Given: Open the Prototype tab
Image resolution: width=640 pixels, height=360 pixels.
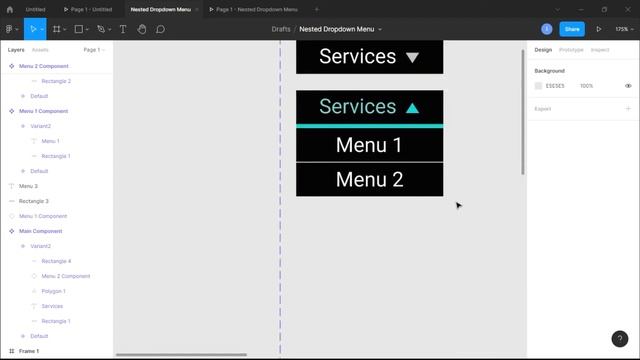Looking at the screenshot, I should tap(571, 50).
